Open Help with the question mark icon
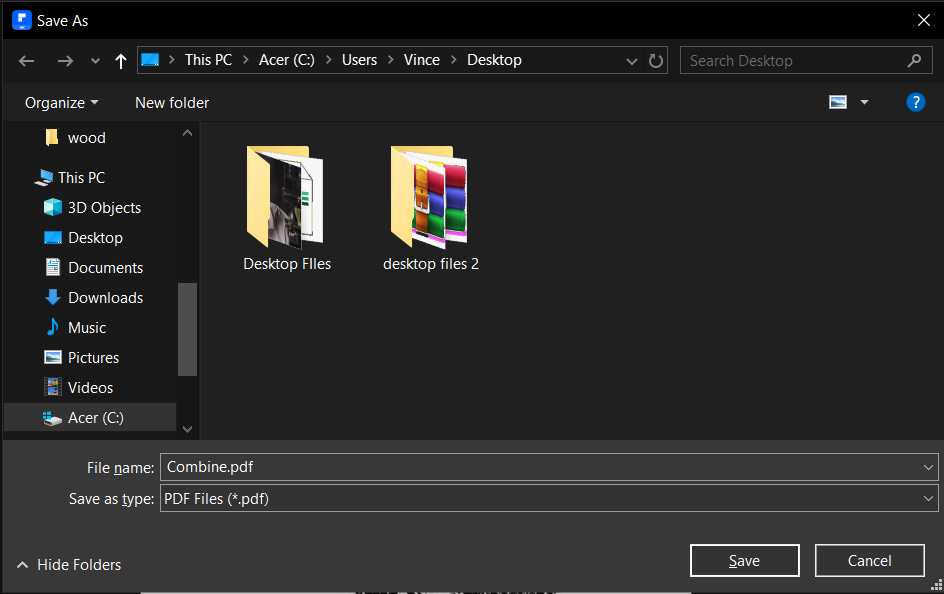The image size is (944, 594). [x=916, y=101]
